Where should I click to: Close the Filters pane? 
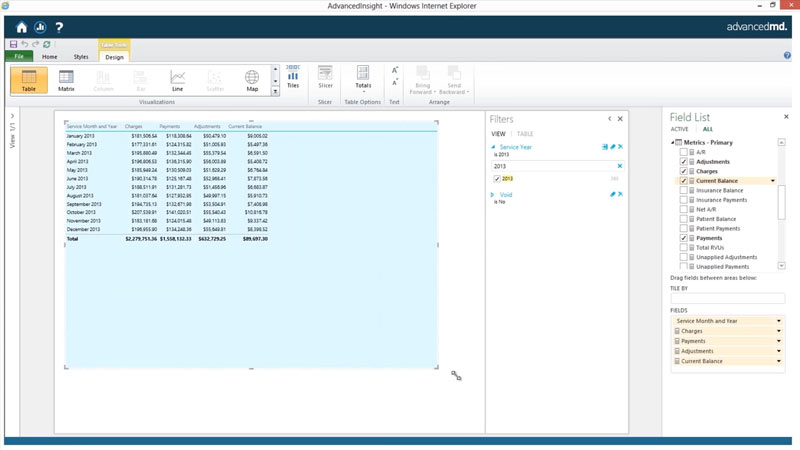tap(620, 119)
